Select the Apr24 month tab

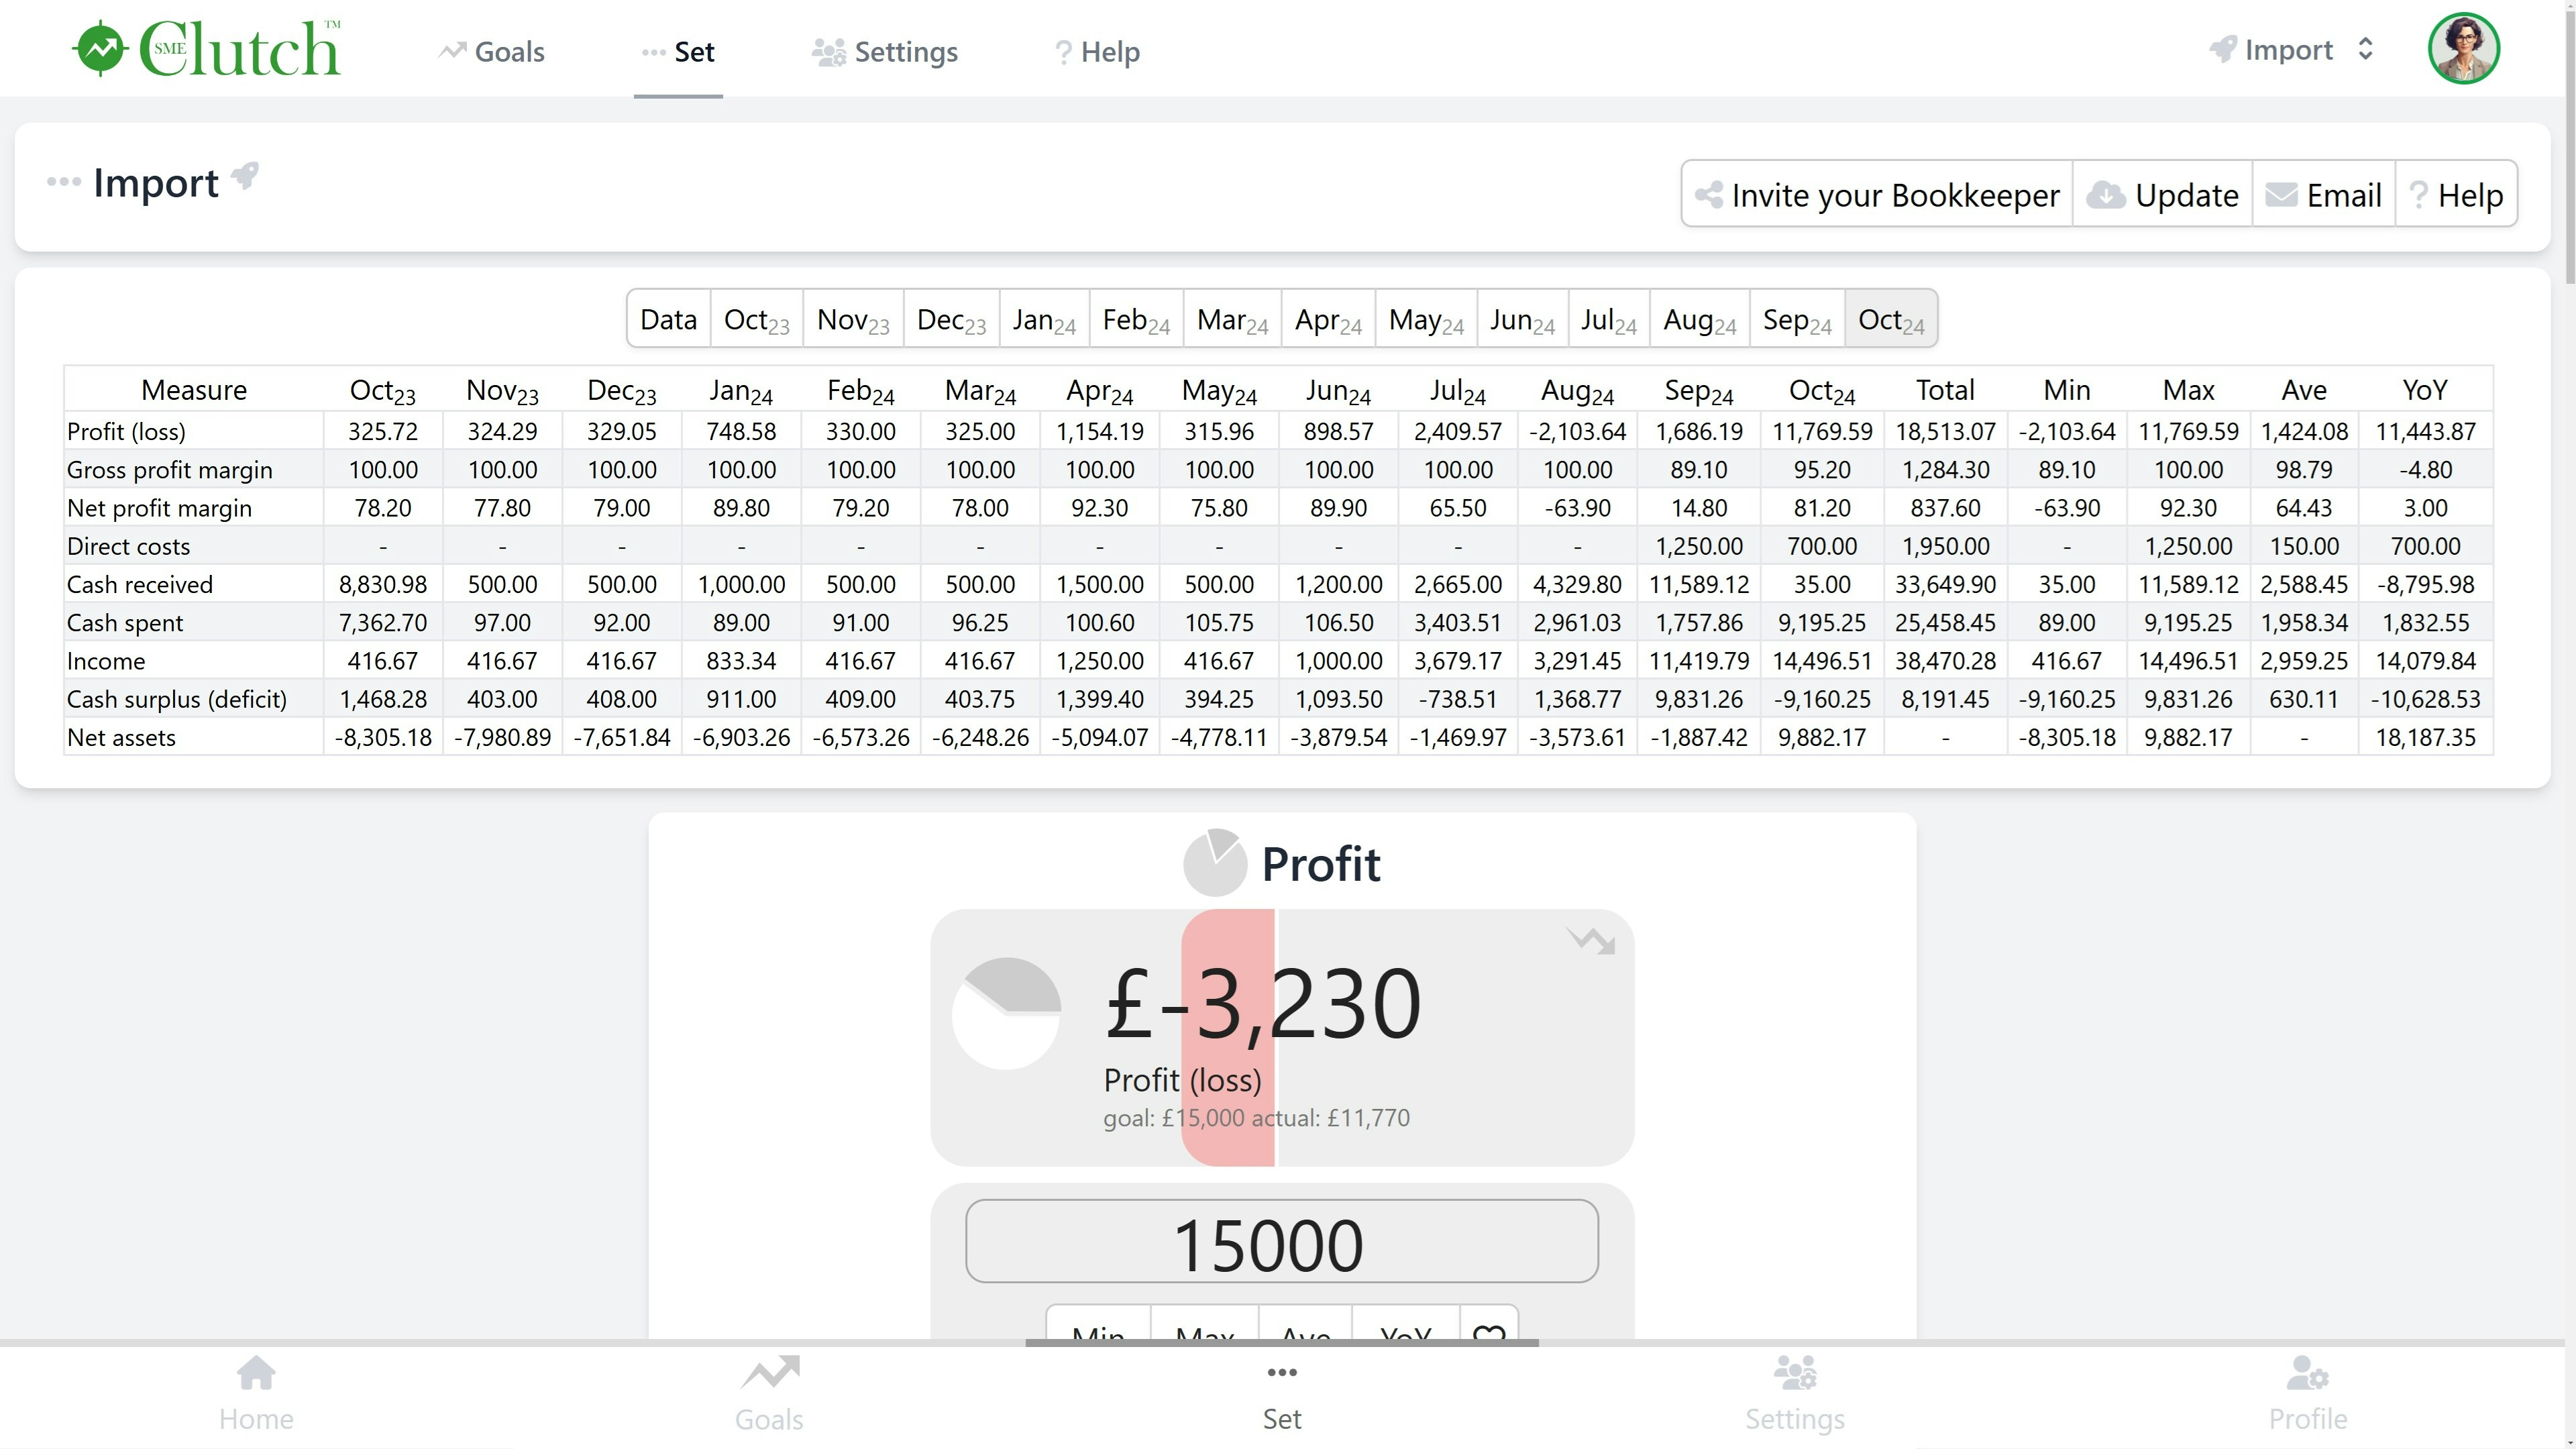point(1328,319)
